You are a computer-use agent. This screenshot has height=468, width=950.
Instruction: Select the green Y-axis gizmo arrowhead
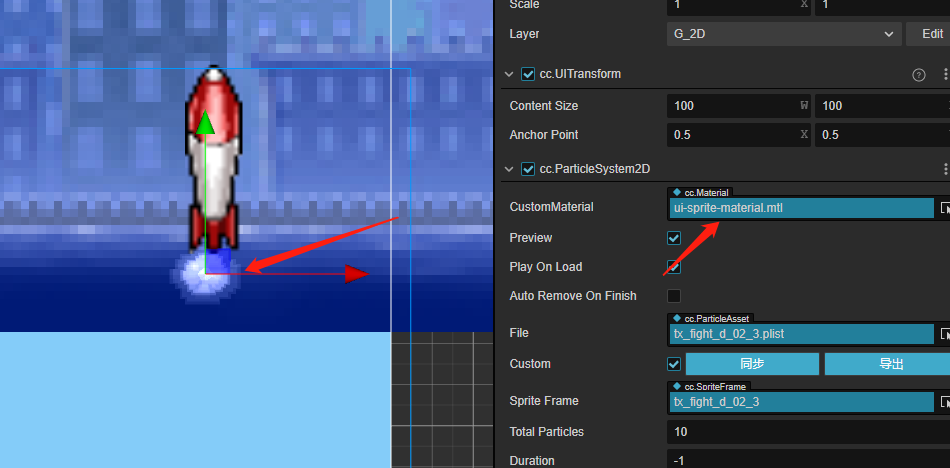(x=206, y=122)
